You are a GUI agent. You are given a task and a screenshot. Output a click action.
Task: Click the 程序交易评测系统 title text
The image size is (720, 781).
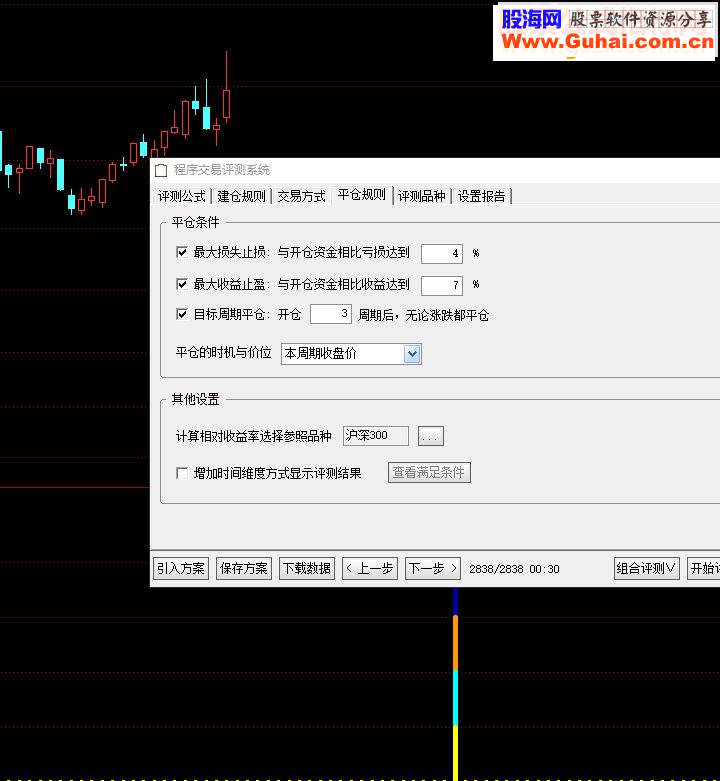point(222,170)
